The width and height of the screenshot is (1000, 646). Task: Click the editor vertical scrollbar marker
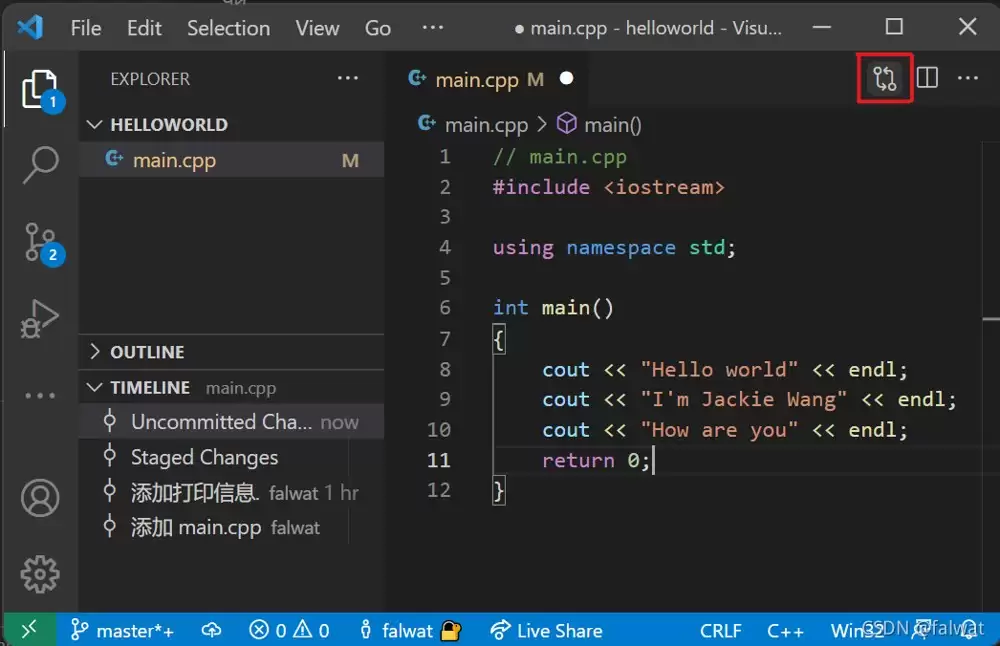point(991,318)
